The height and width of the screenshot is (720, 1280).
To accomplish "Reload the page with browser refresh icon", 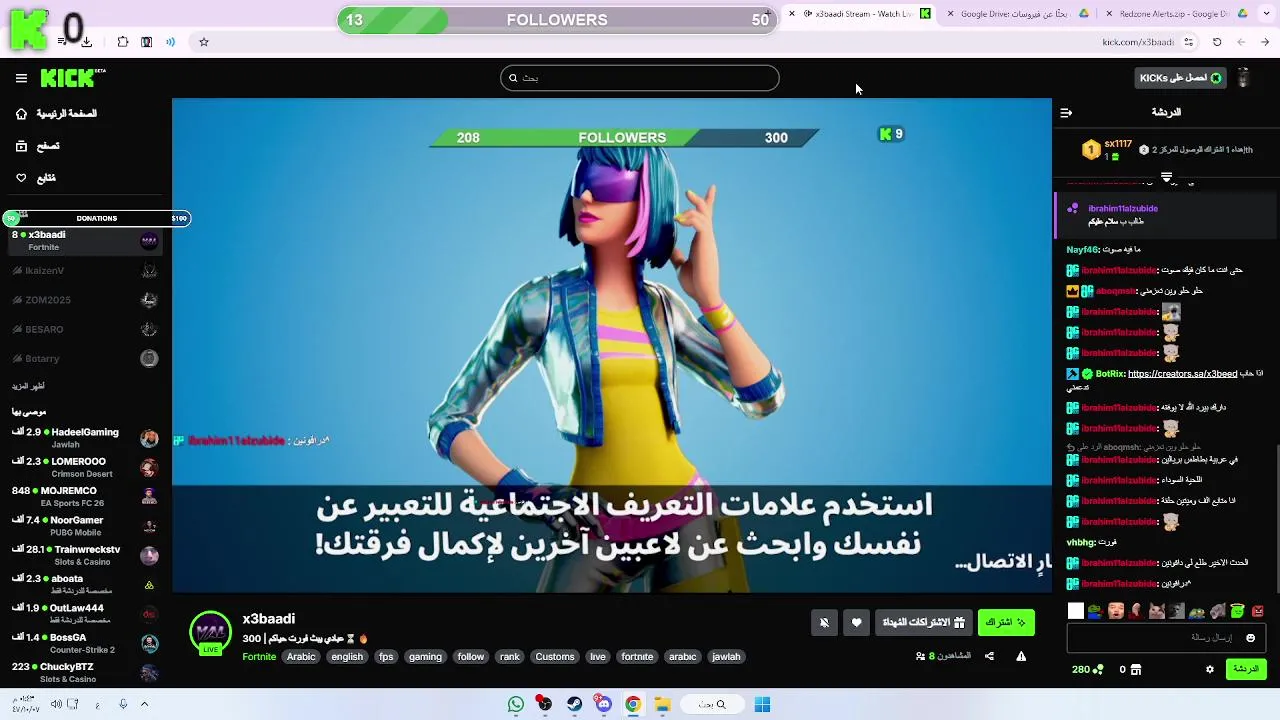I will 1217,42.
